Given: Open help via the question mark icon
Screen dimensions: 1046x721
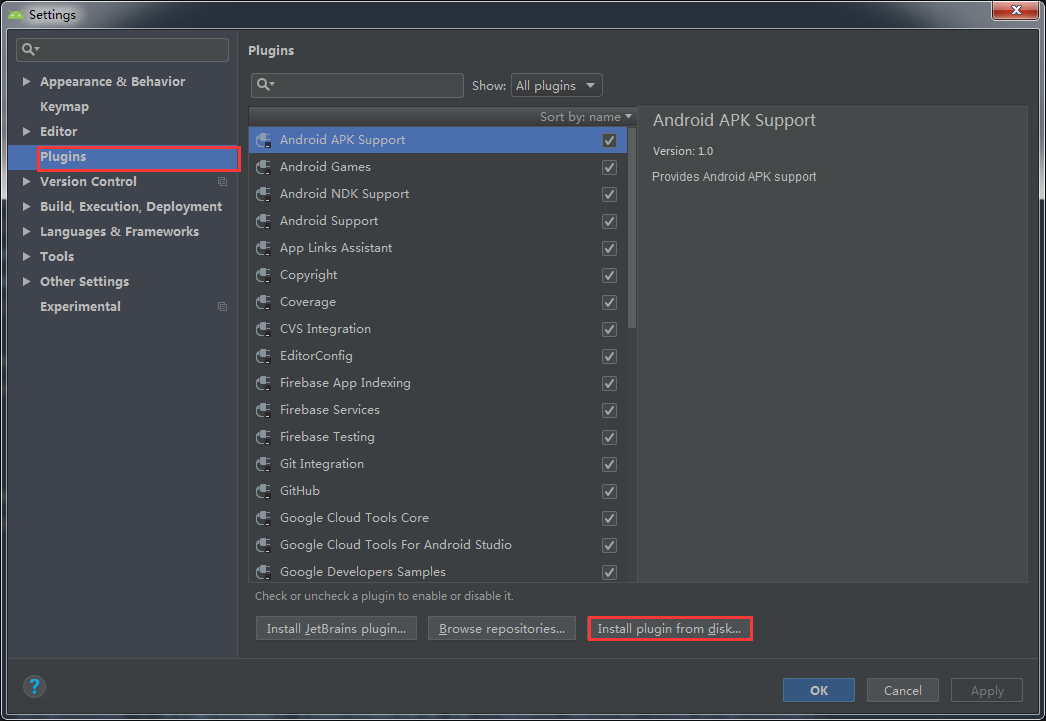Looking at the screenshot, I should coord(34,686).
